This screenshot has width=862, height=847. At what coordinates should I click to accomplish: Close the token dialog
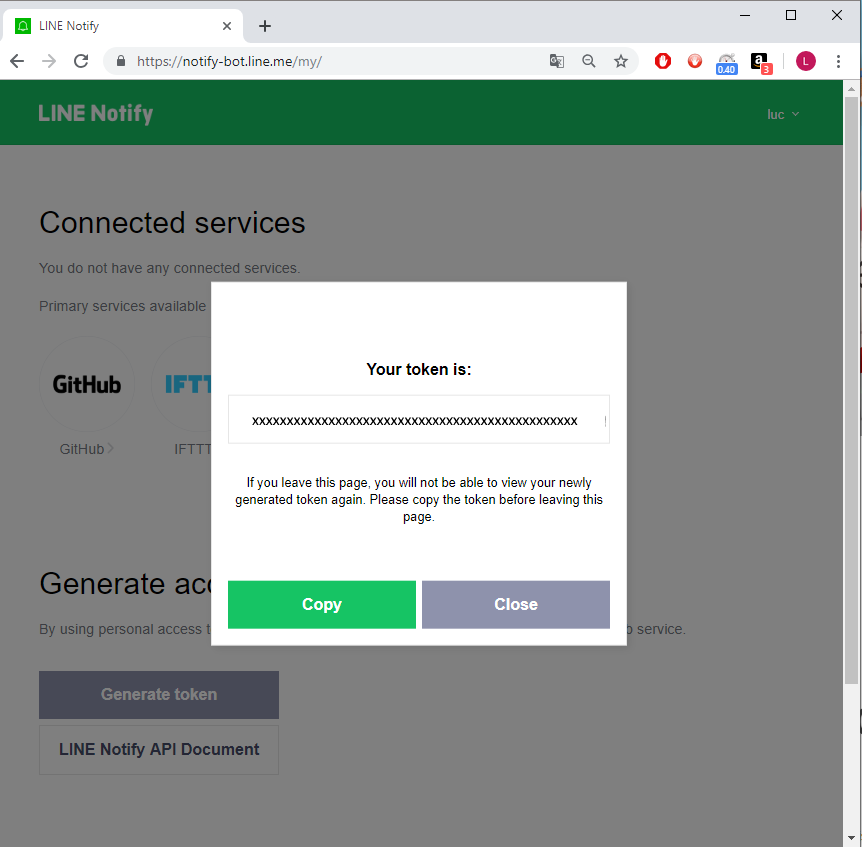pos(516,604)
